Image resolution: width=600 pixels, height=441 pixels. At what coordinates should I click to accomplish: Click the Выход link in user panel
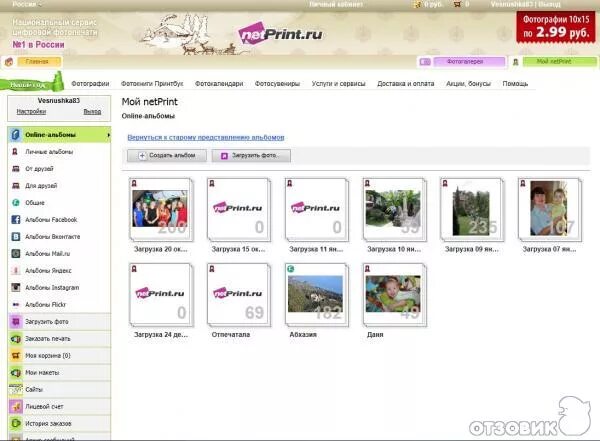92,111
